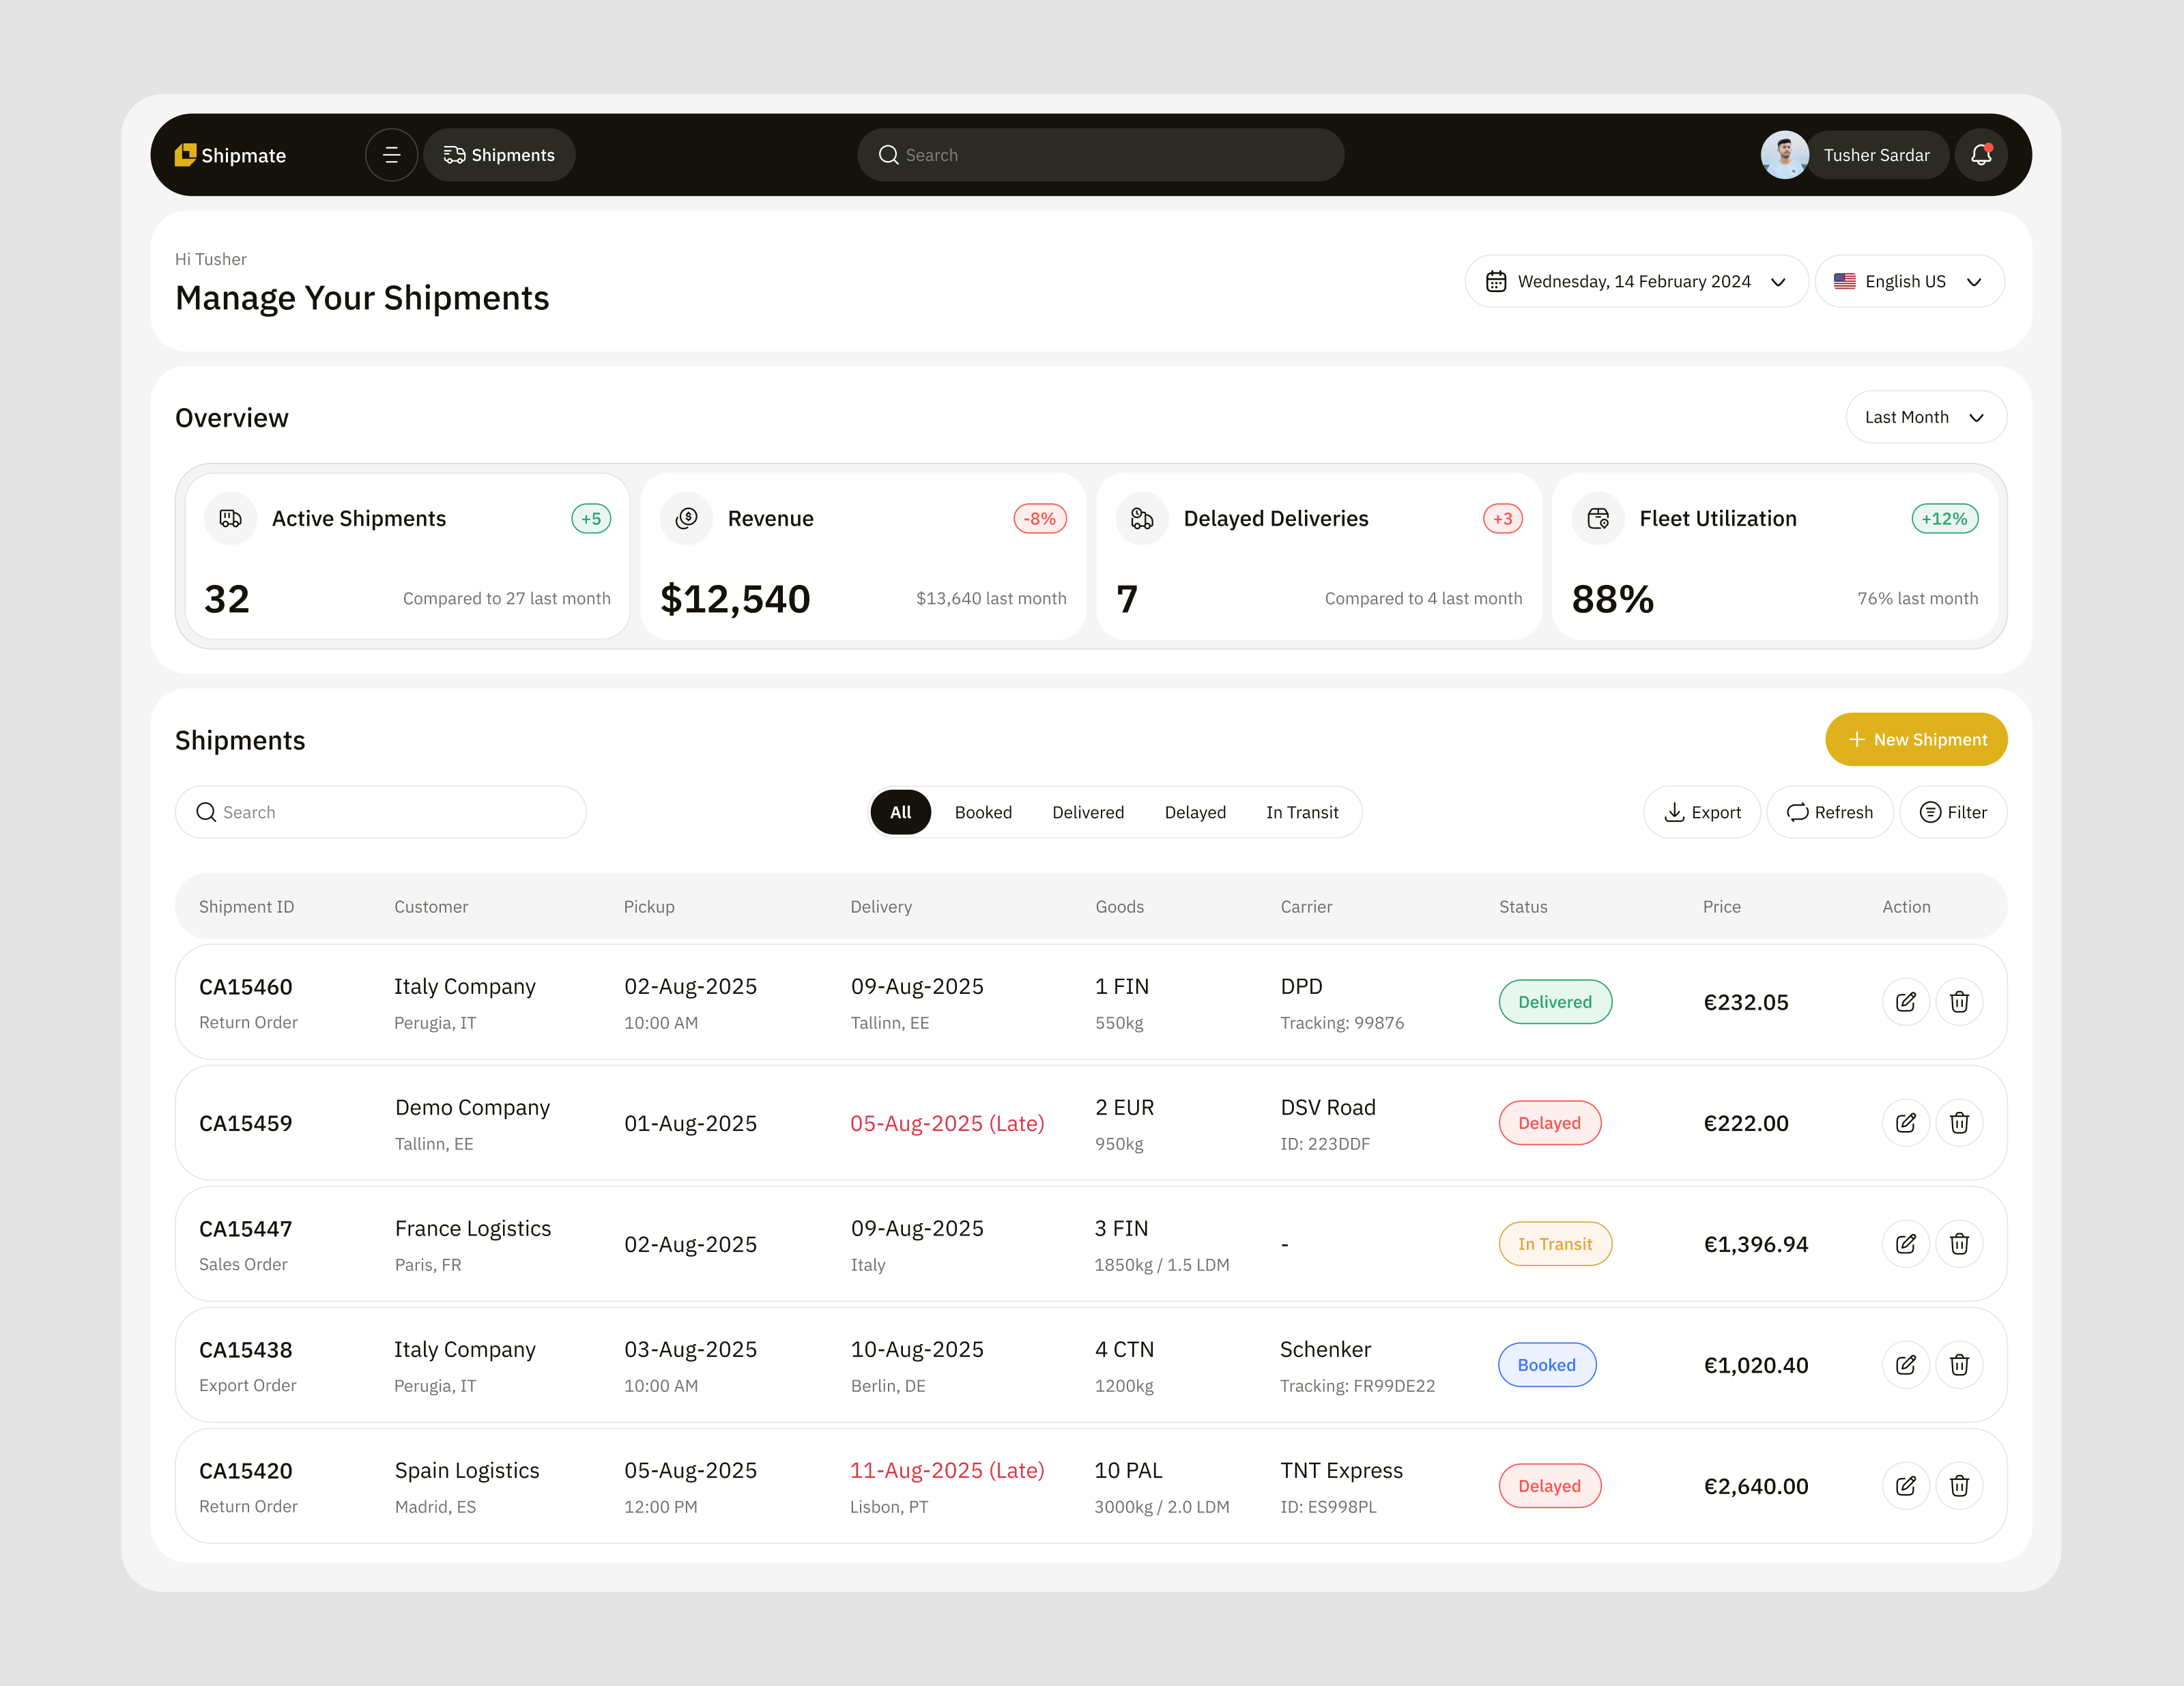The width and height of the screenshot is (2184, 1686).
Task: Delete shipment CA15438 using the trash icon
Action: coord(1960,1364)
